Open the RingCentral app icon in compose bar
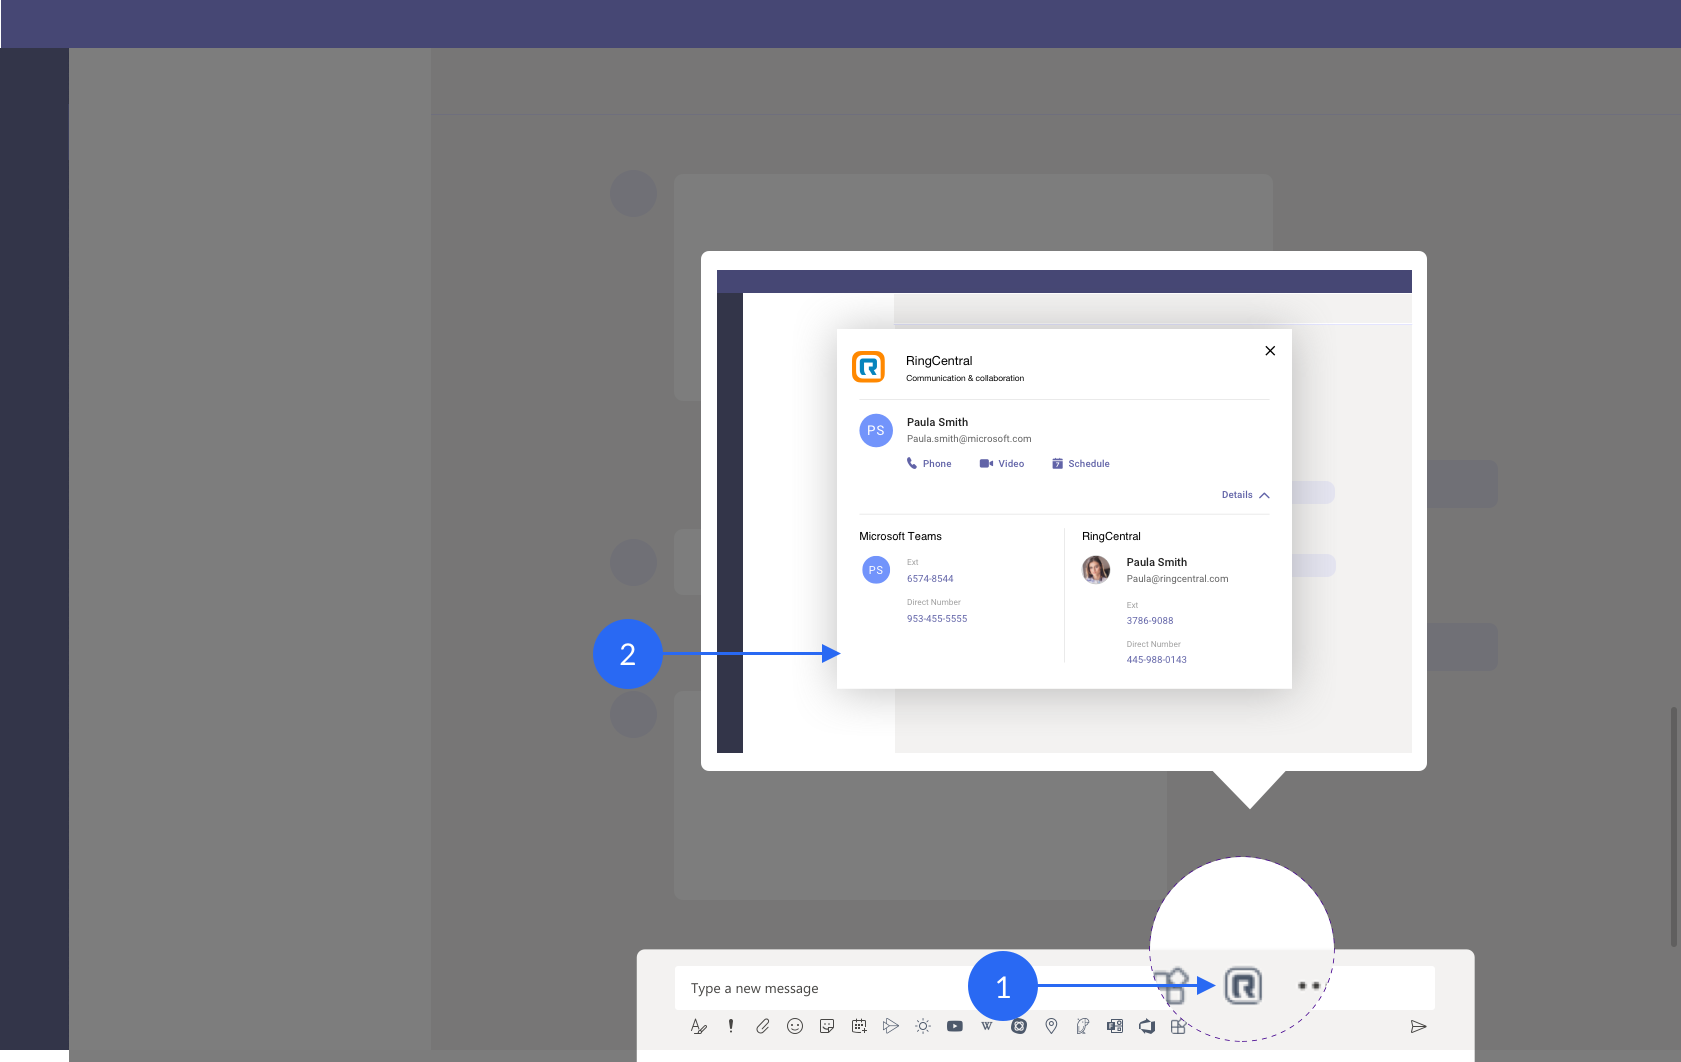This screenshot has height=1062, width=1681. (1243, 986)
